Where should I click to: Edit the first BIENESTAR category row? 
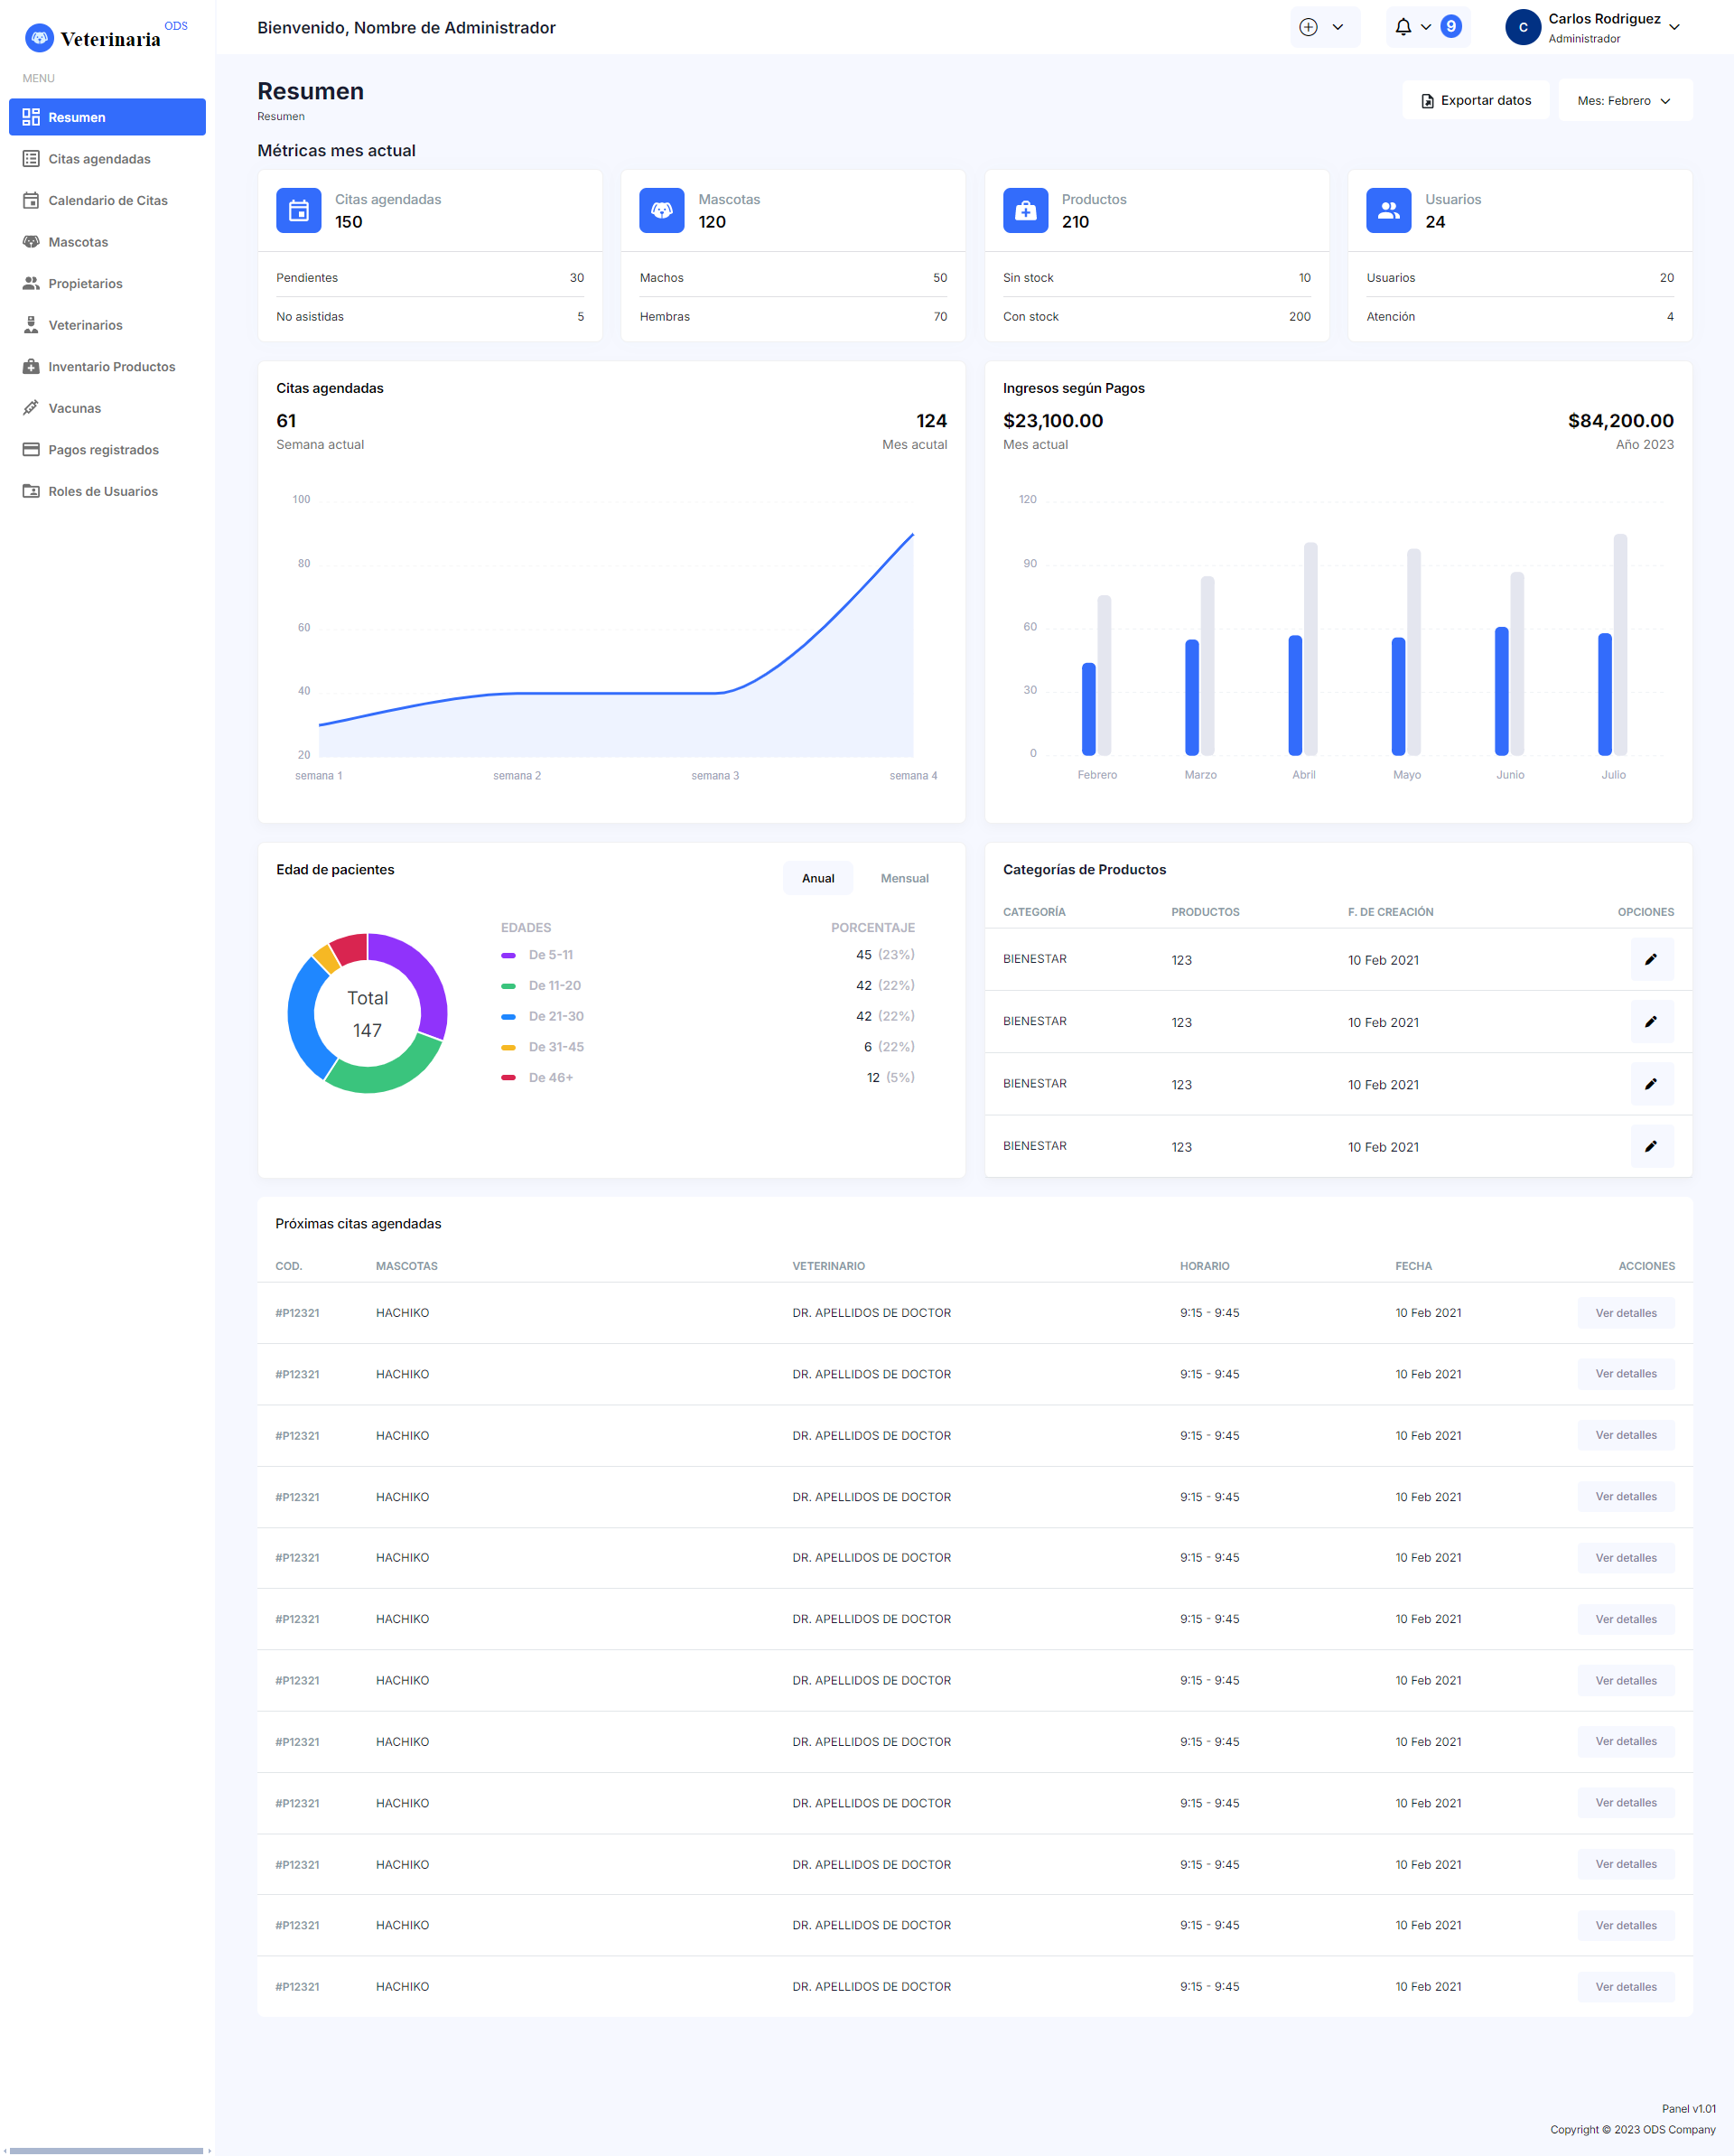(1651, 959)
